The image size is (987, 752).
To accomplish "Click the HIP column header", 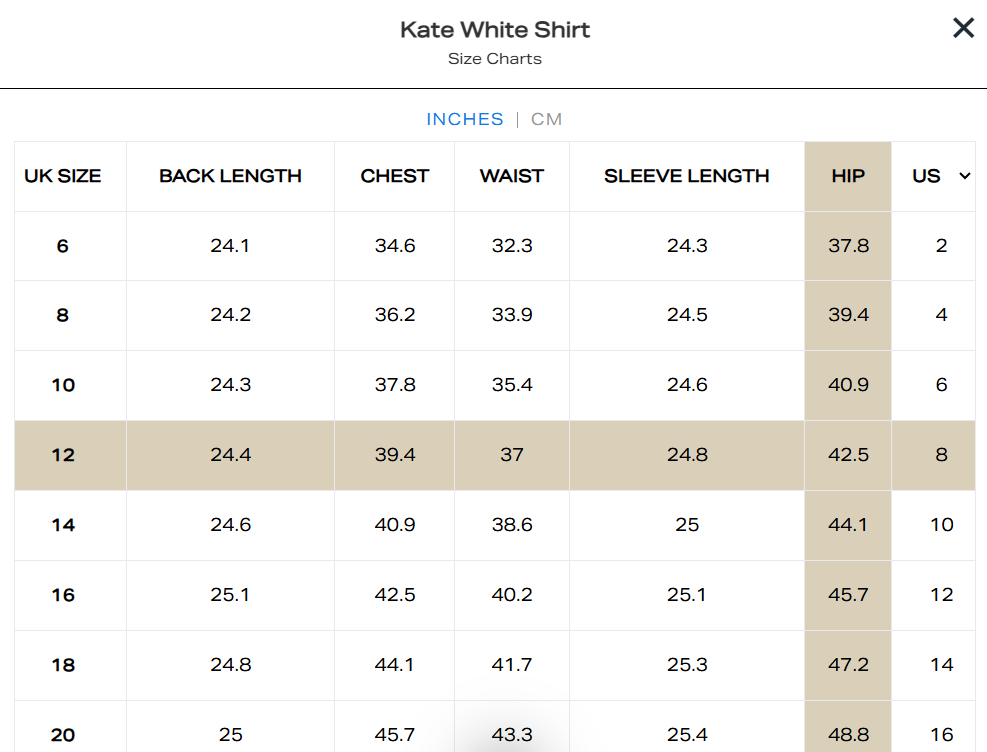I will coord(848,176).
